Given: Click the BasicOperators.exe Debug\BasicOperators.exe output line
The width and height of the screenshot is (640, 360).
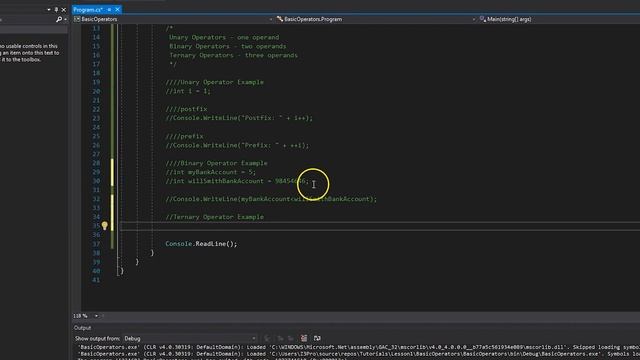Looking at the screenshot, I should (358, 354).
